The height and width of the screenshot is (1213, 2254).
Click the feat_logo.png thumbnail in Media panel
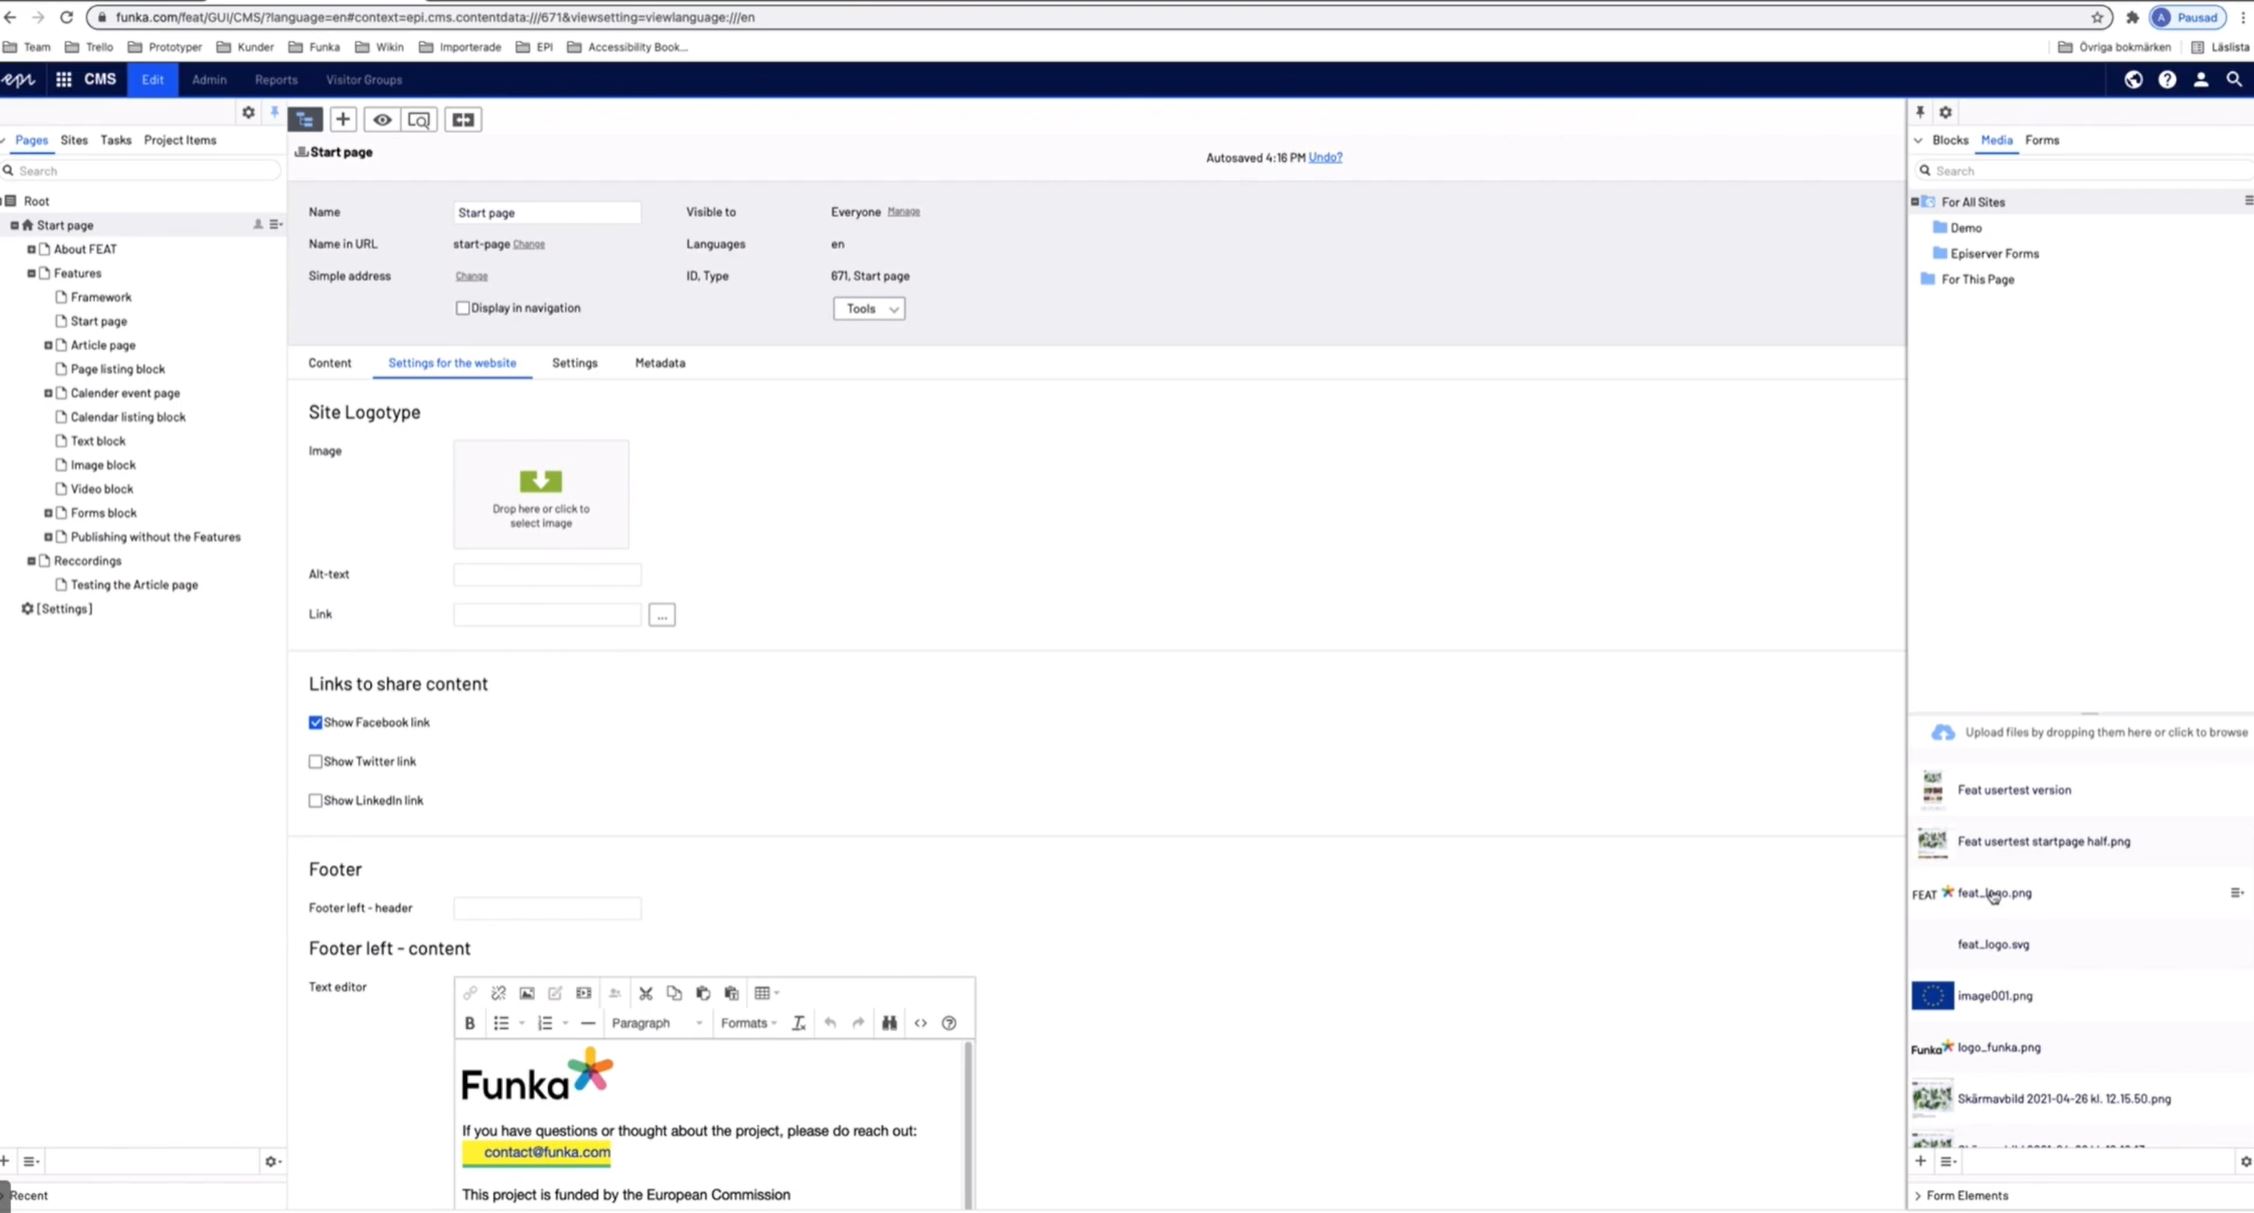point(1933,892)
